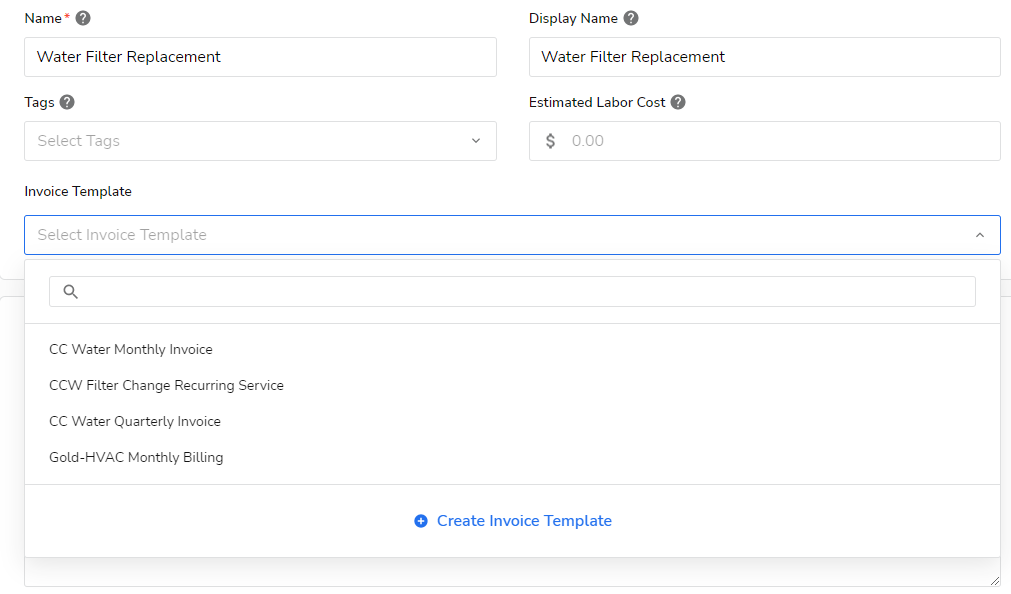1011x594 pixels.
Task: Click into the Display Name field
Action: [x=764, y=57]
